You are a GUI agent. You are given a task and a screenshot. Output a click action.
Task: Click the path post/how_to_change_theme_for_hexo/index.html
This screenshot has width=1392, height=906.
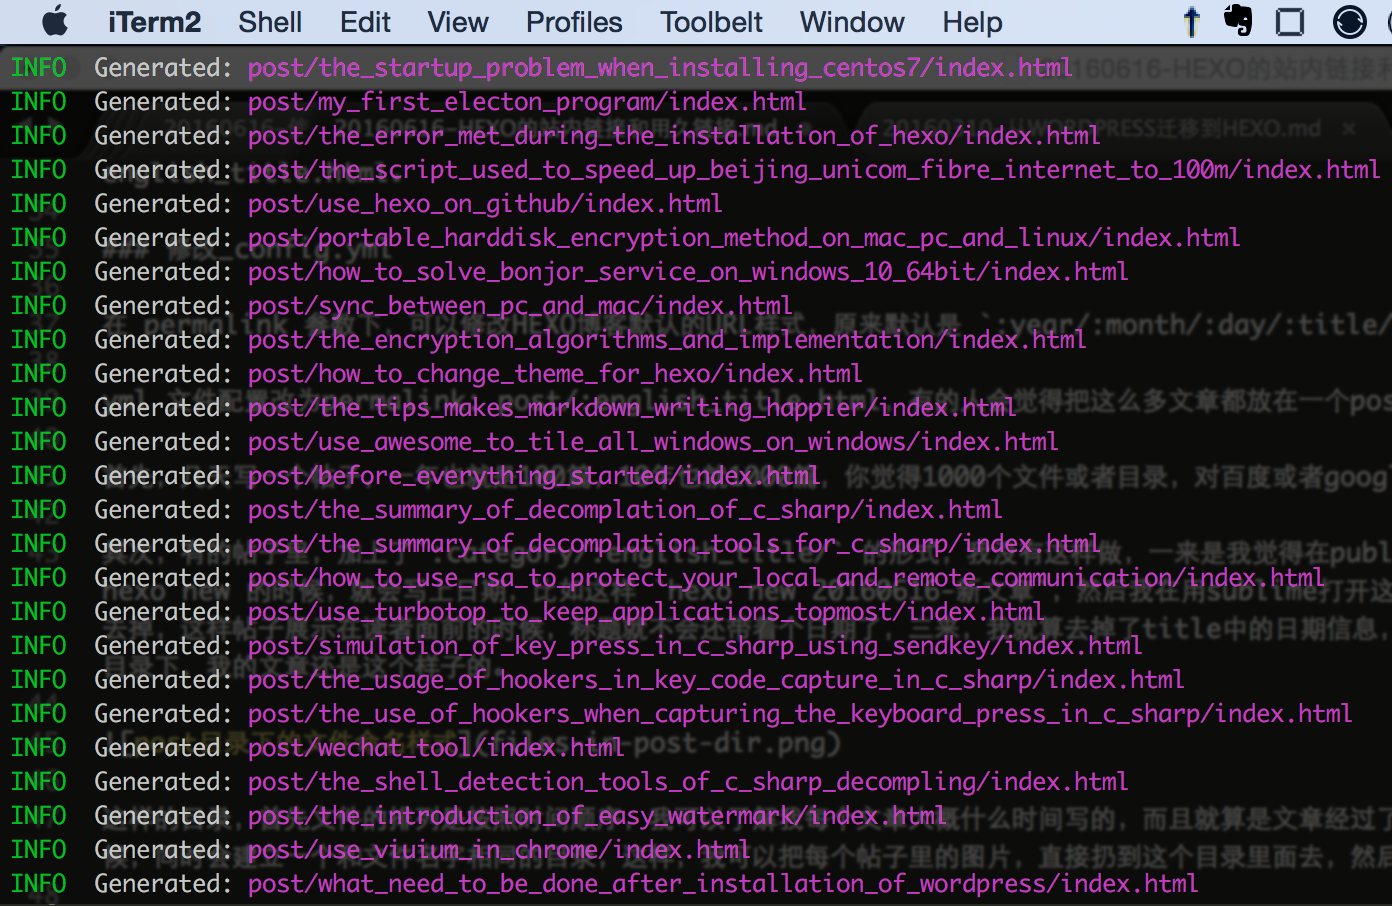(x=555, y=374)
